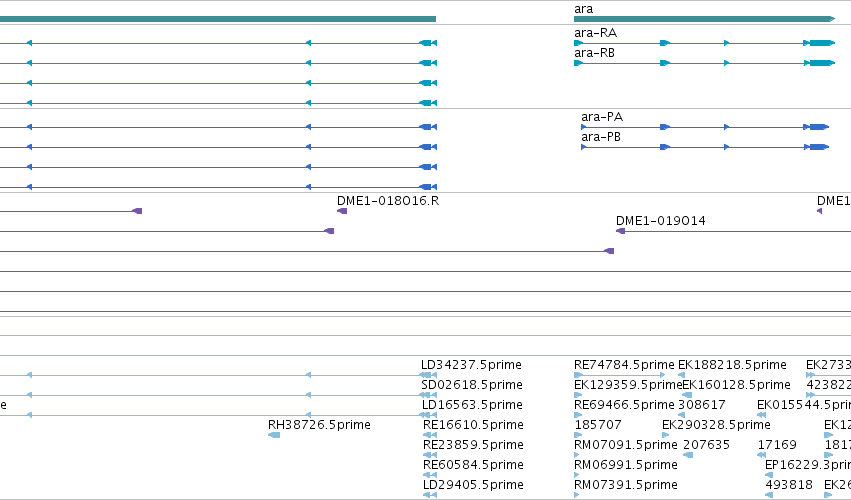
Task: Select the RE16610.5prime label
Action: click(473, 425)
